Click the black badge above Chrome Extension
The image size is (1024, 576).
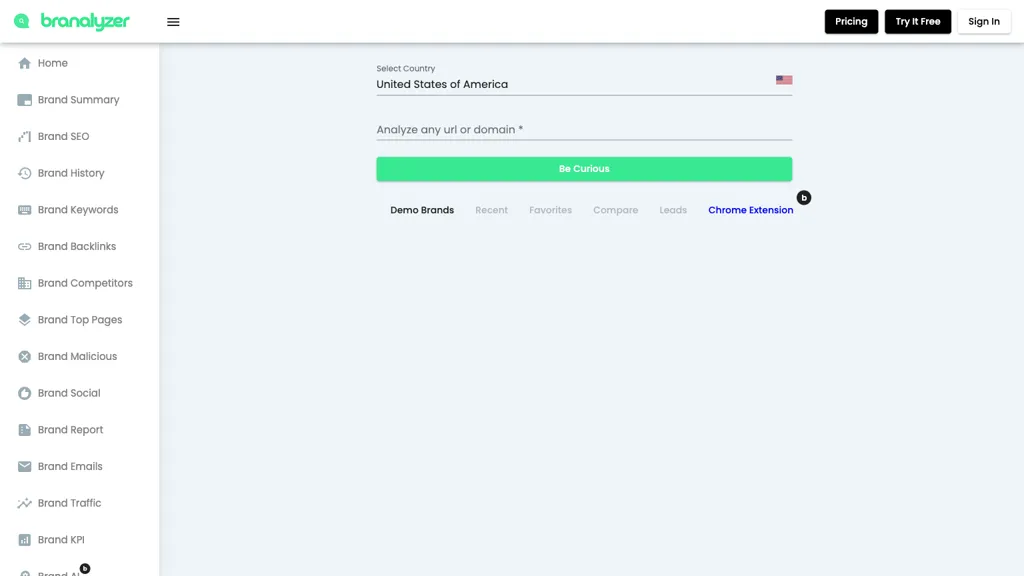point(804,198)
